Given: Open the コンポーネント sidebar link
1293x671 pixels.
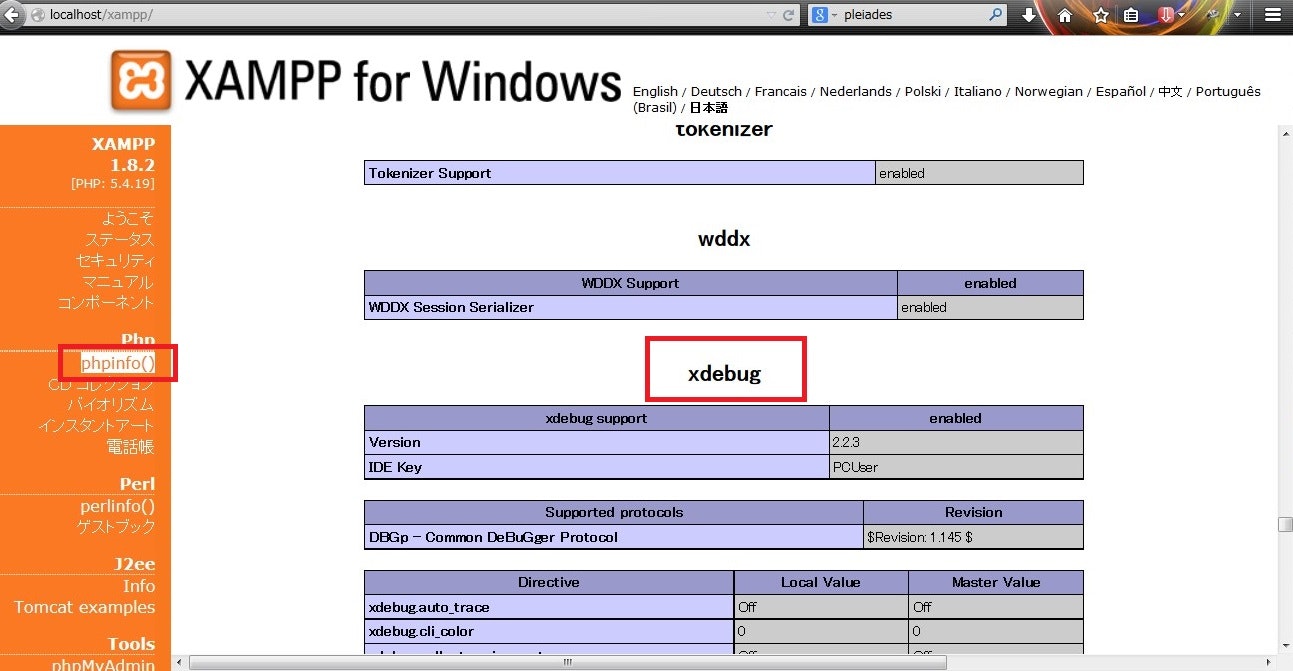Looking at the screenshot, I should tap(107, 302).
